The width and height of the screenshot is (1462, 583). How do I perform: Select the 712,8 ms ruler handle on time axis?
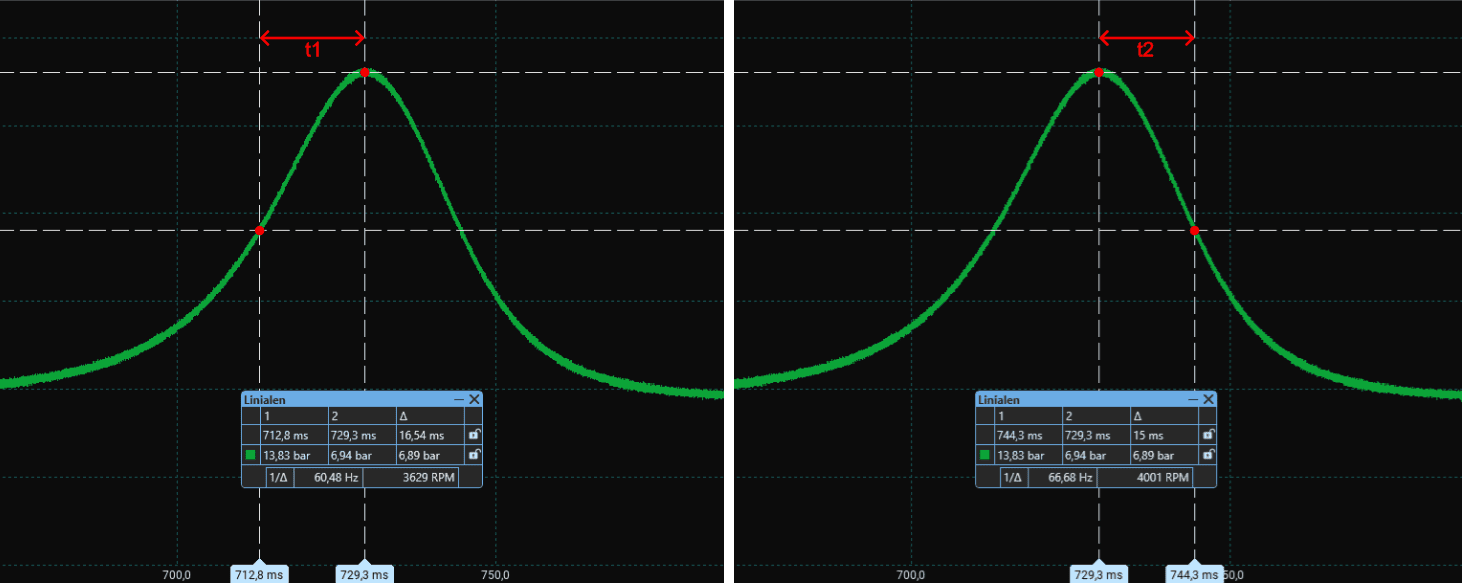tap(260, 574)
